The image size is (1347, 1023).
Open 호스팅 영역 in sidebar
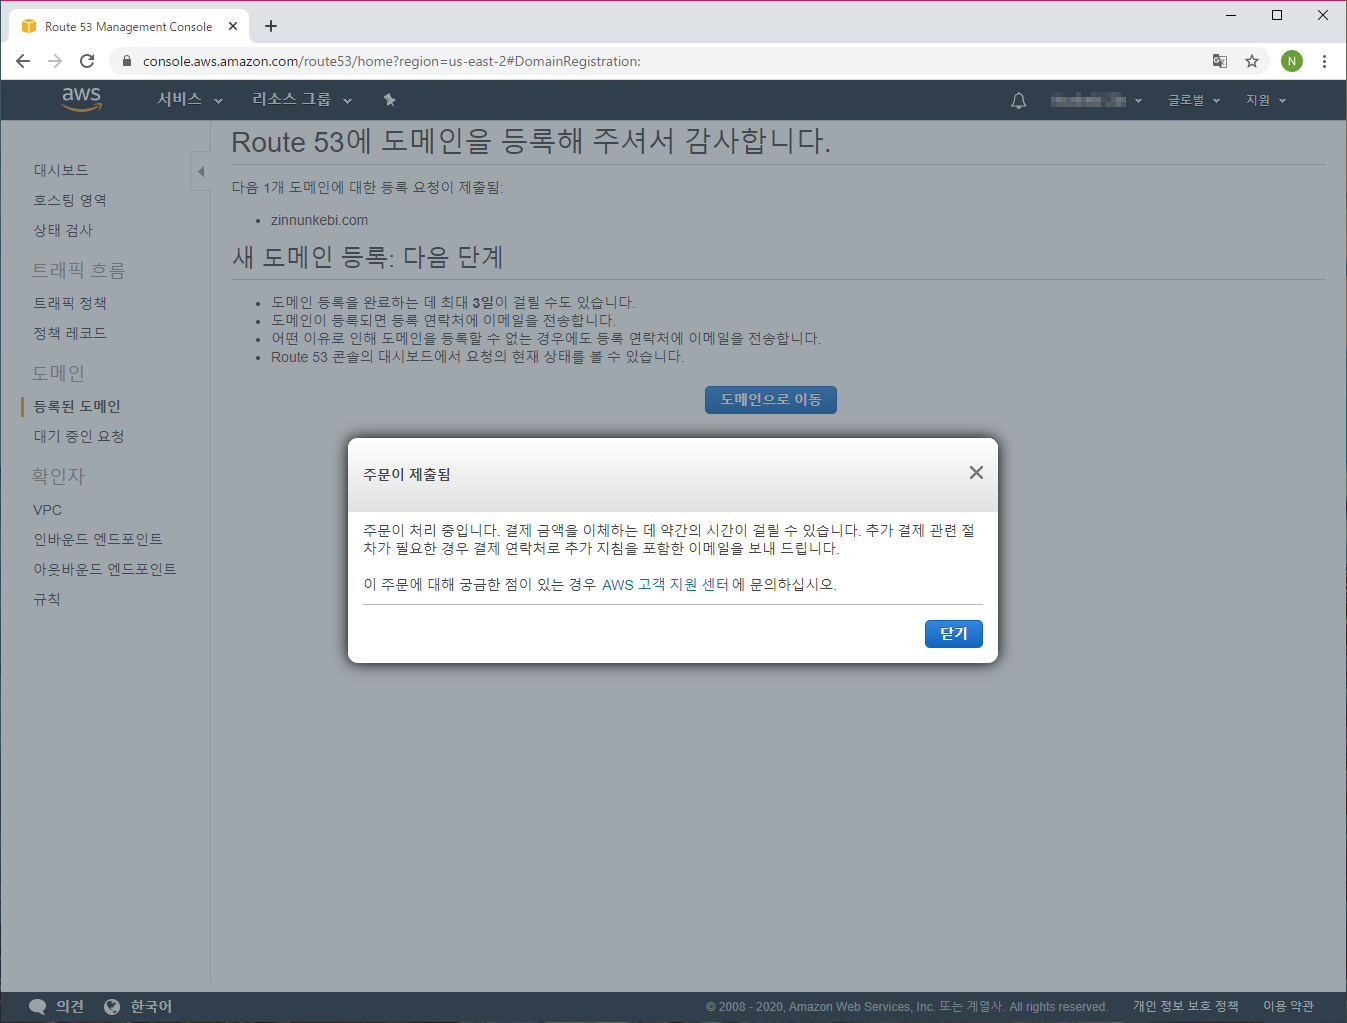tap(70, 200)
